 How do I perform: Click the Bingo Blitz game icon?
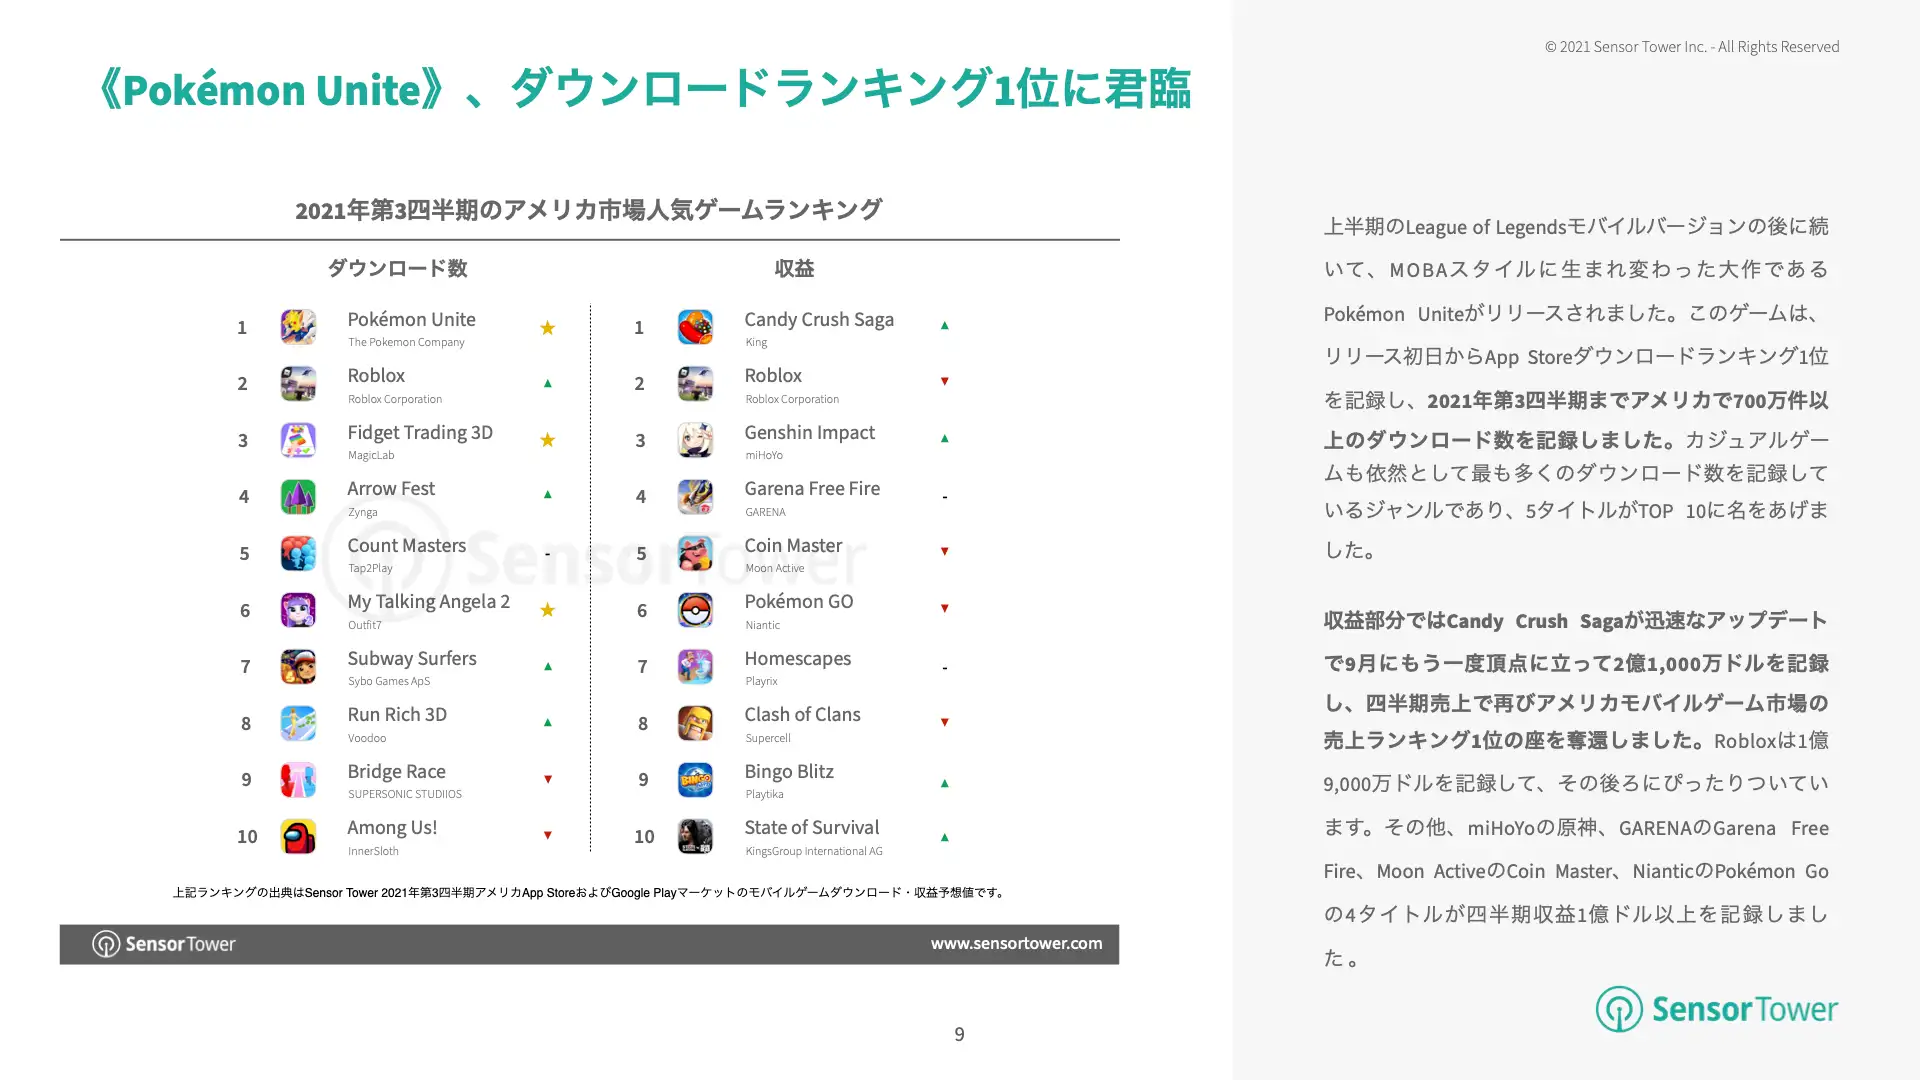point(695,780)
